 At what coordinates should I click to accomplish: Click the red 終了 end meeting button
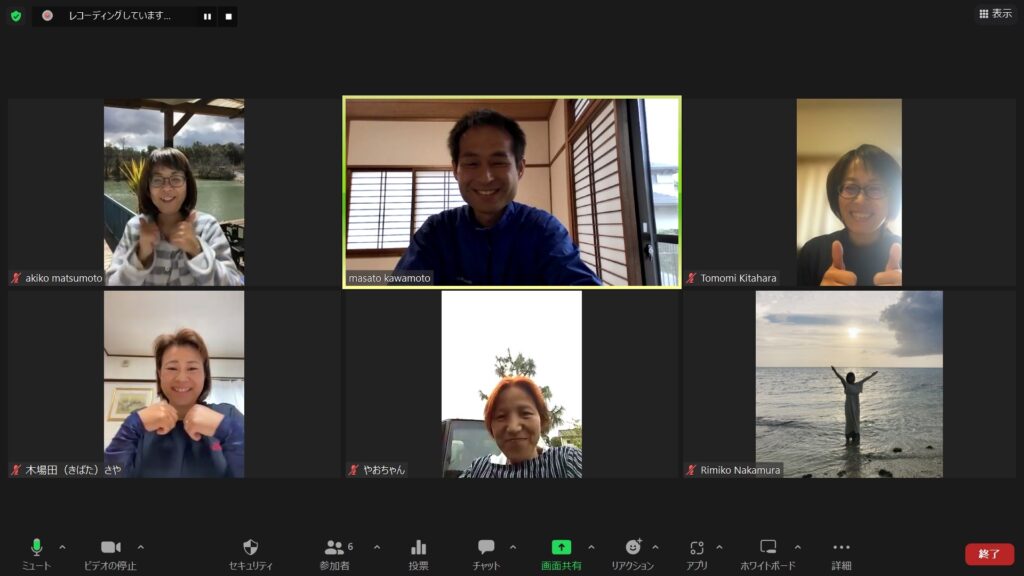tap(989, 554)
